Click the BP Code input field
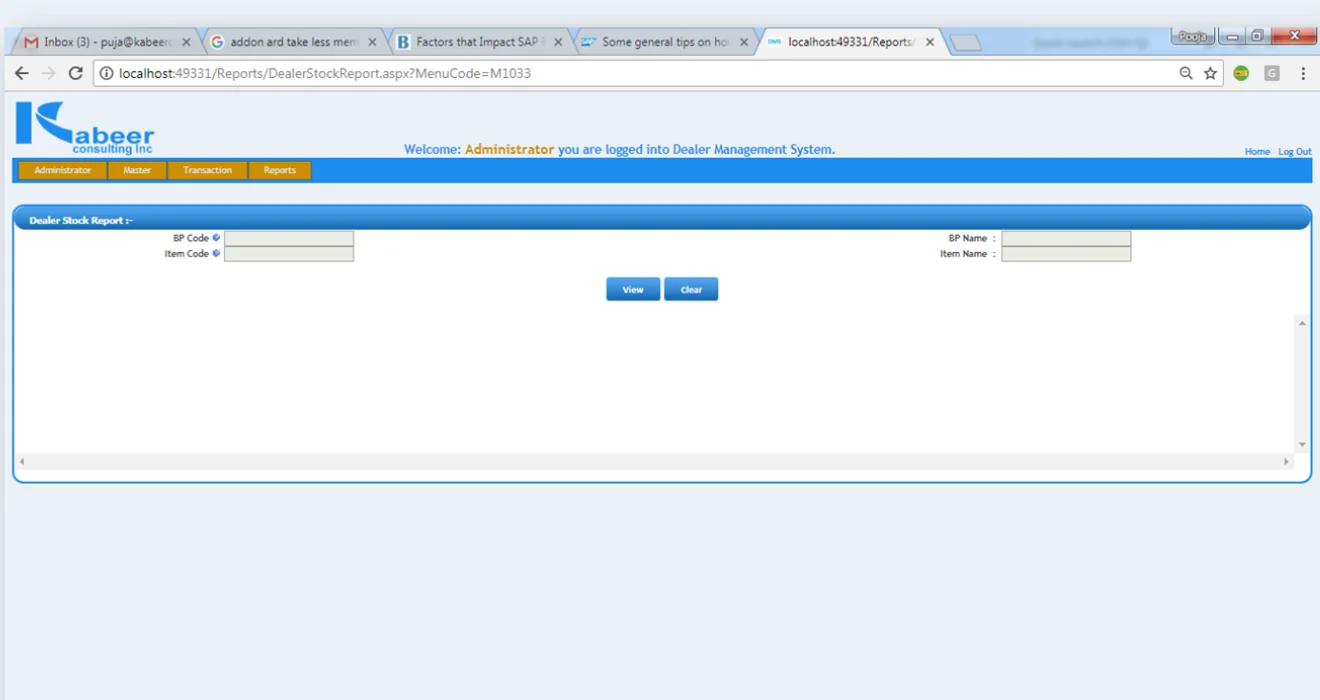Viewport: 1320px width, 700px height. pos(289,238)
